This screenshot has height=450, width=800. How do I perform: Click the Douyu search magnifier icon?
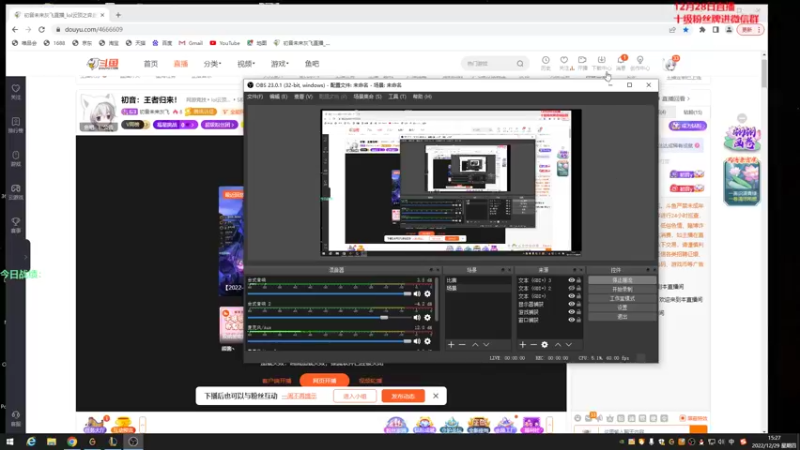(520, 64)
